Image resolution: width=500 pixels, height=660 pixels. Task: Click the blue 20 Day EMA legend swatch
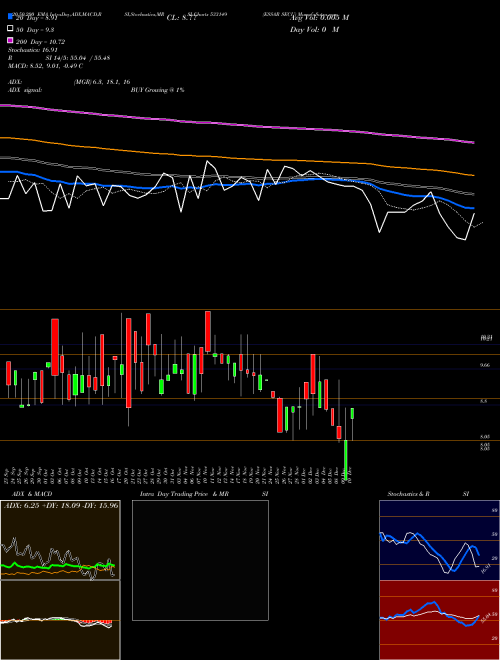(10, 17)
